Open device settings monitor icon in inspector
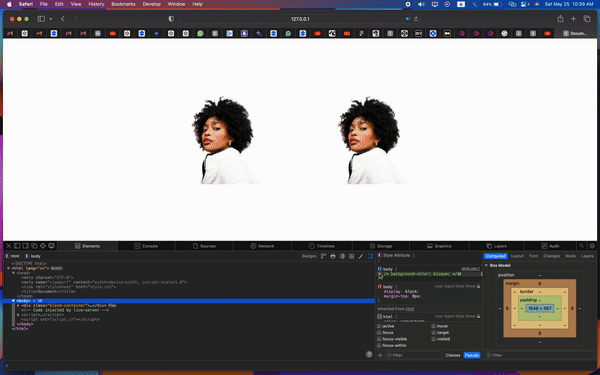Viewport: 600px width, 375px height. click(51, 246)
